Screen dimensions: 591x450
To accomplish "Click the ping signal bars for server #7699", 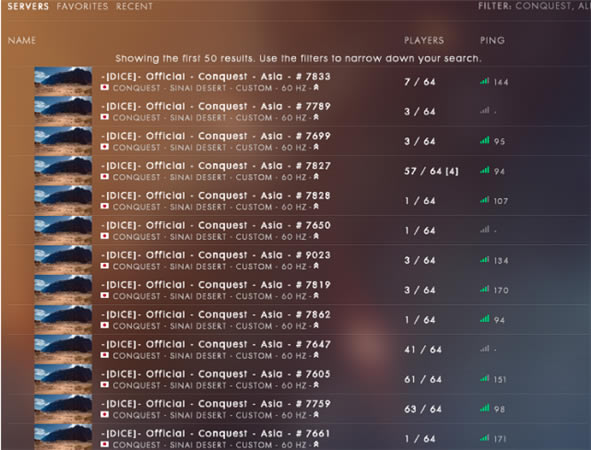I will click(485, 141).
